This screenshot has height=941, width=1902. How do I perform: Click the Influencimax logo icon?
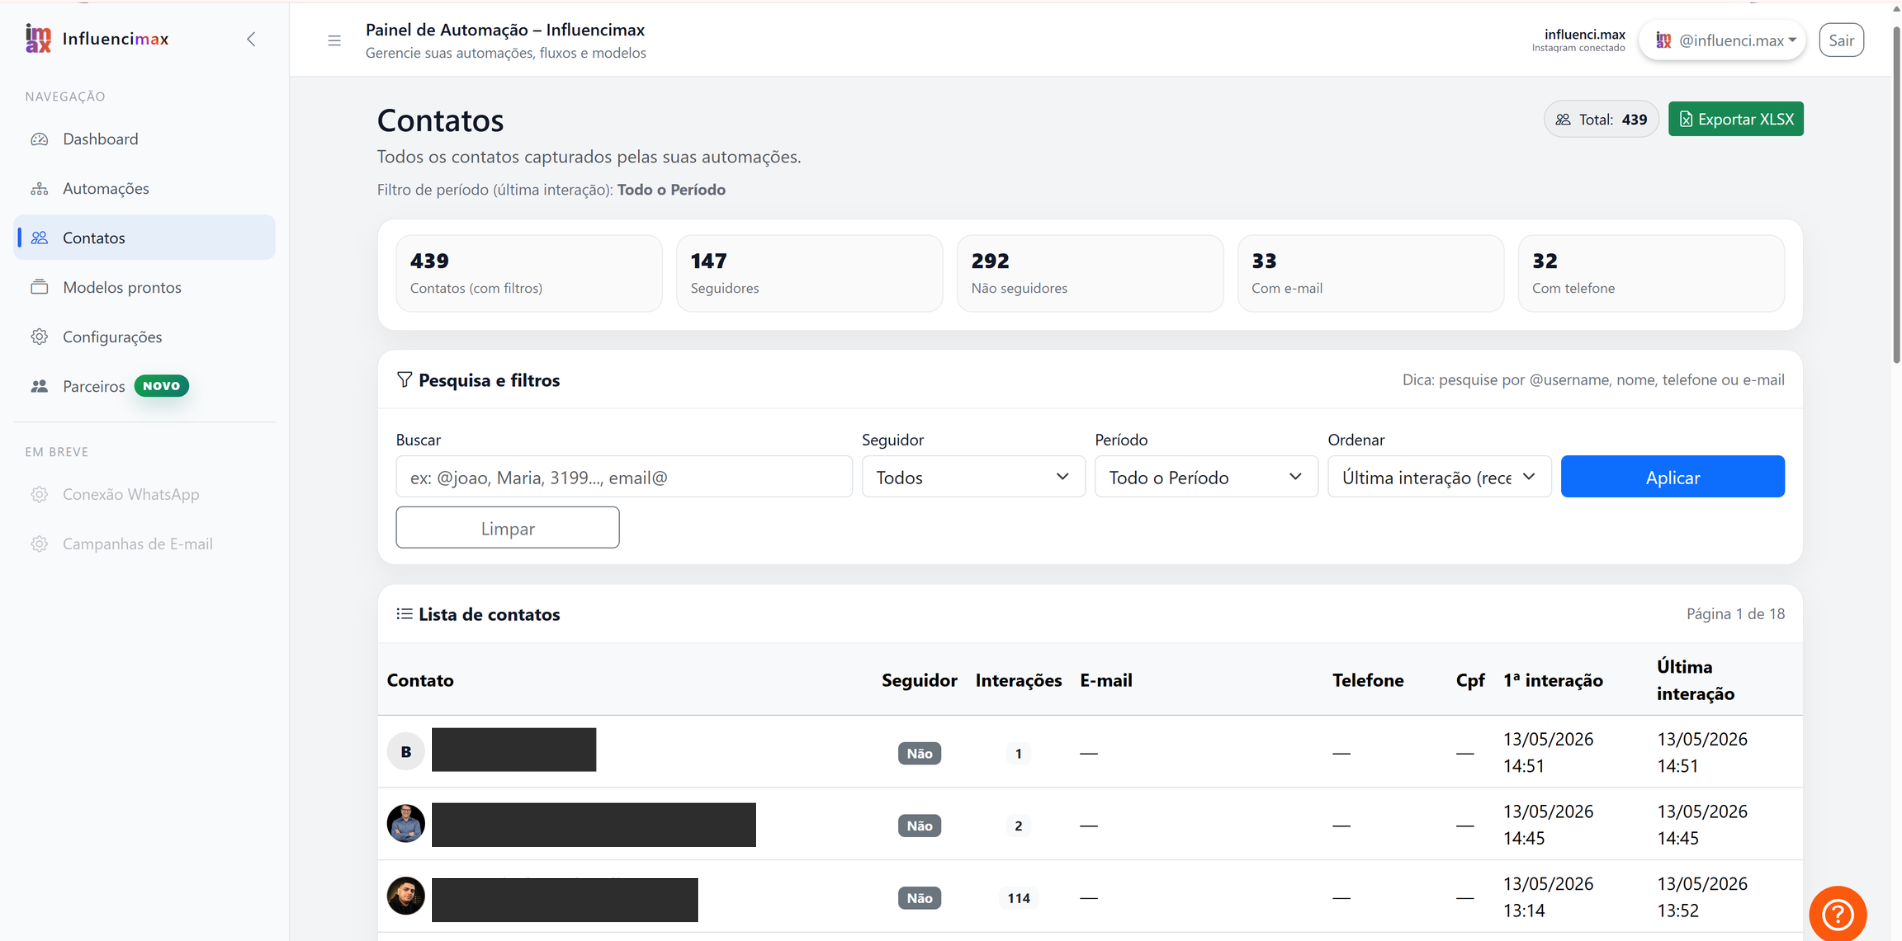point(38,39)
